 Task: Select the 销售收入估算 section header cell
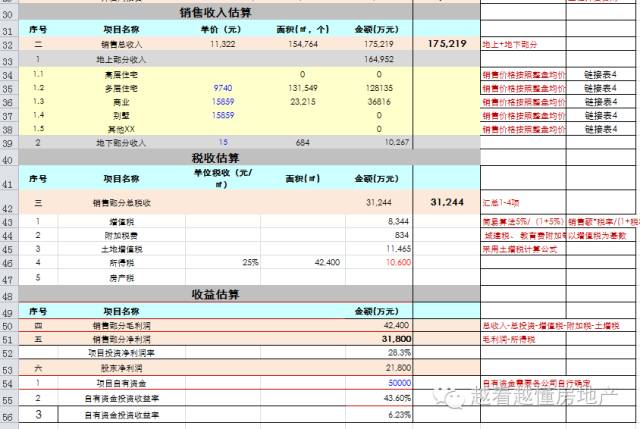(x=216, y=13)
